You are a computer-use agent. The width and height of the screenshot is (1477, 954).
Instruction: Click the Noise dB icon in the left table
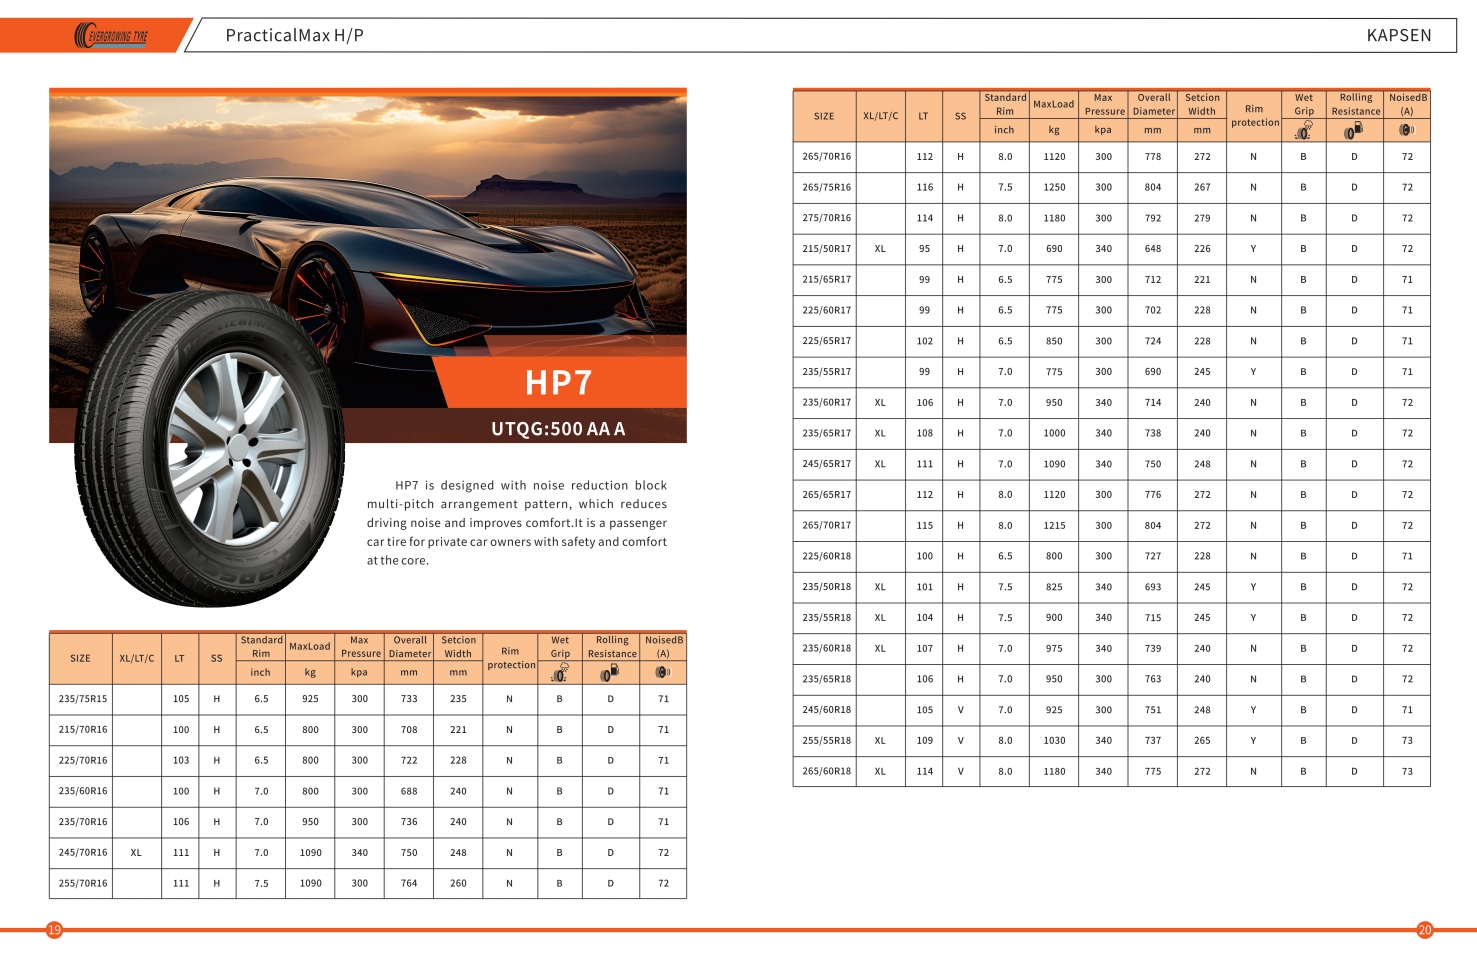tap(663, 672)
